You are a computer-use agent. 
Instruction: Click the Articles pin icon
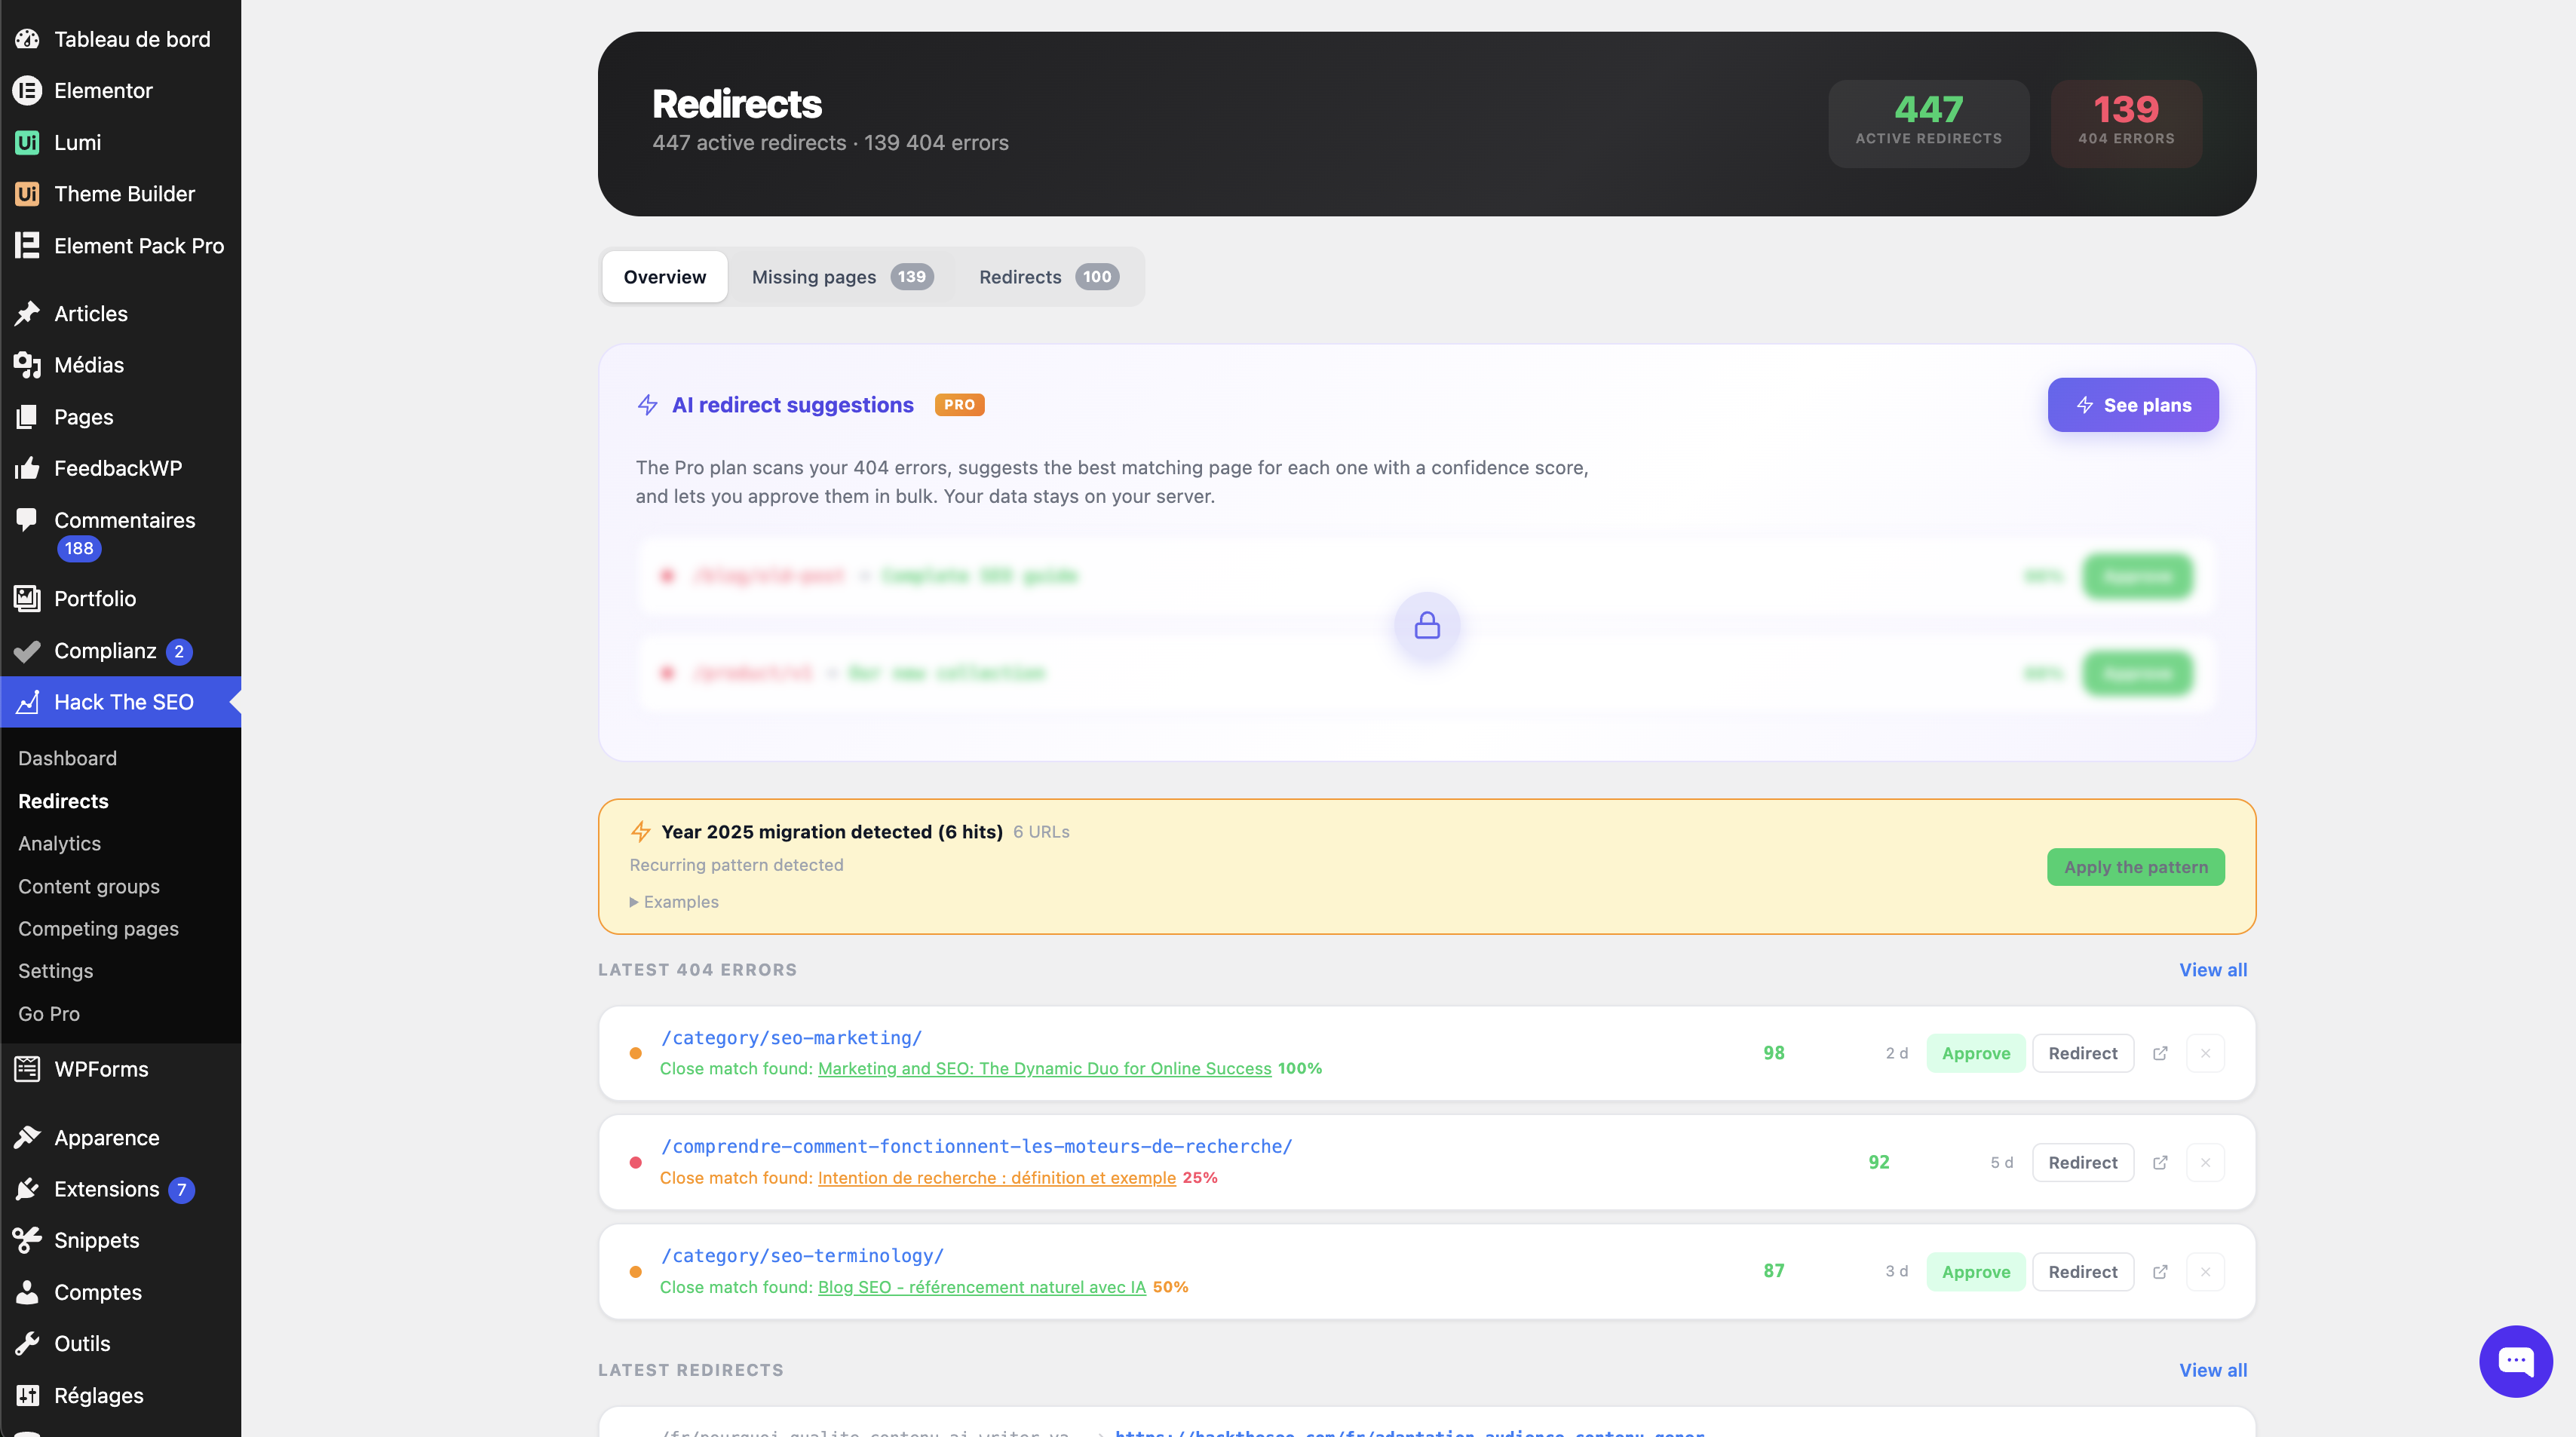(x=27, y=314)
